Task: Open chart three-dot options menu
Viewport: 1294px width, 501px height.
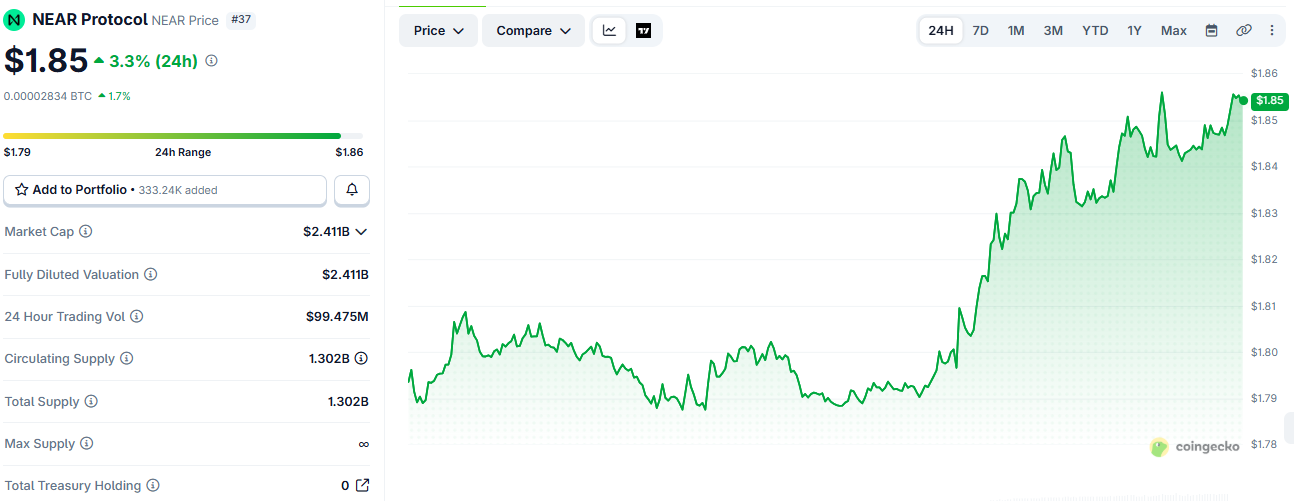Action: (x=1272, y=30)
